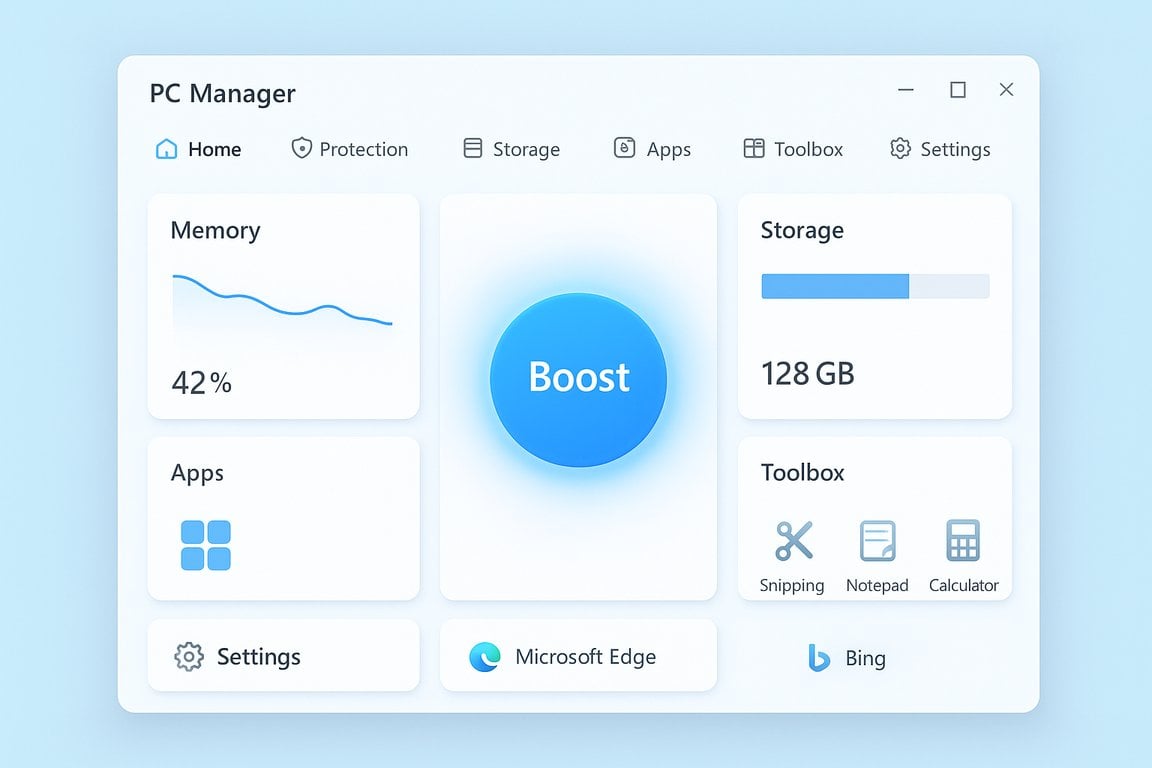Click the Storage usage progress bar
This screenshot has height=768, width=1152.
click(875, 286)
